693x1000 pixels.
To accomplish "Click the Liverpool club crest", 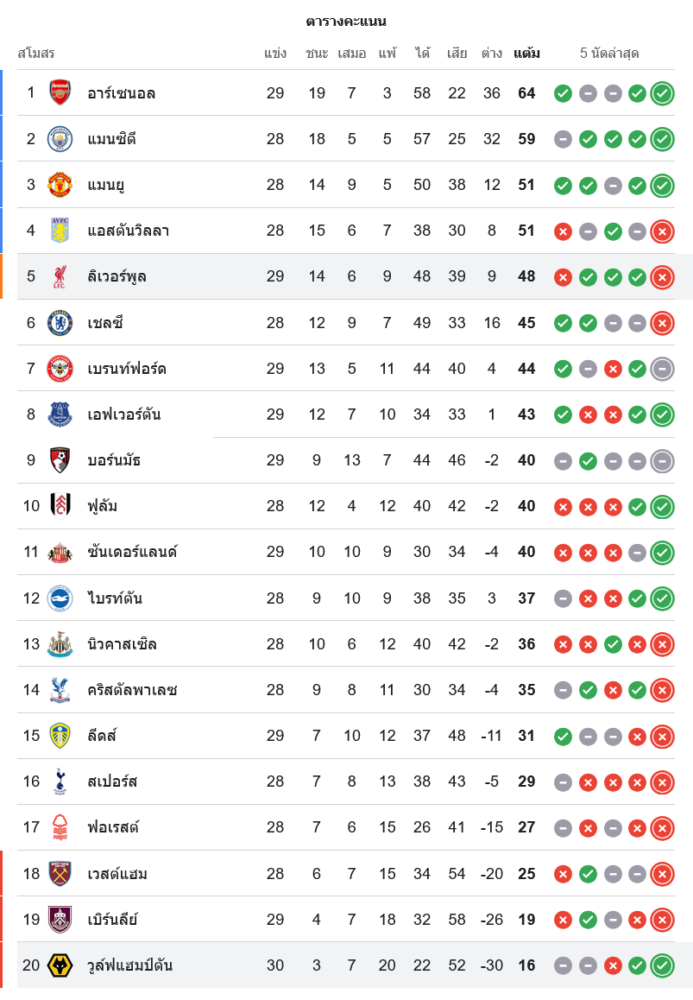I will (x=60, y=277).
